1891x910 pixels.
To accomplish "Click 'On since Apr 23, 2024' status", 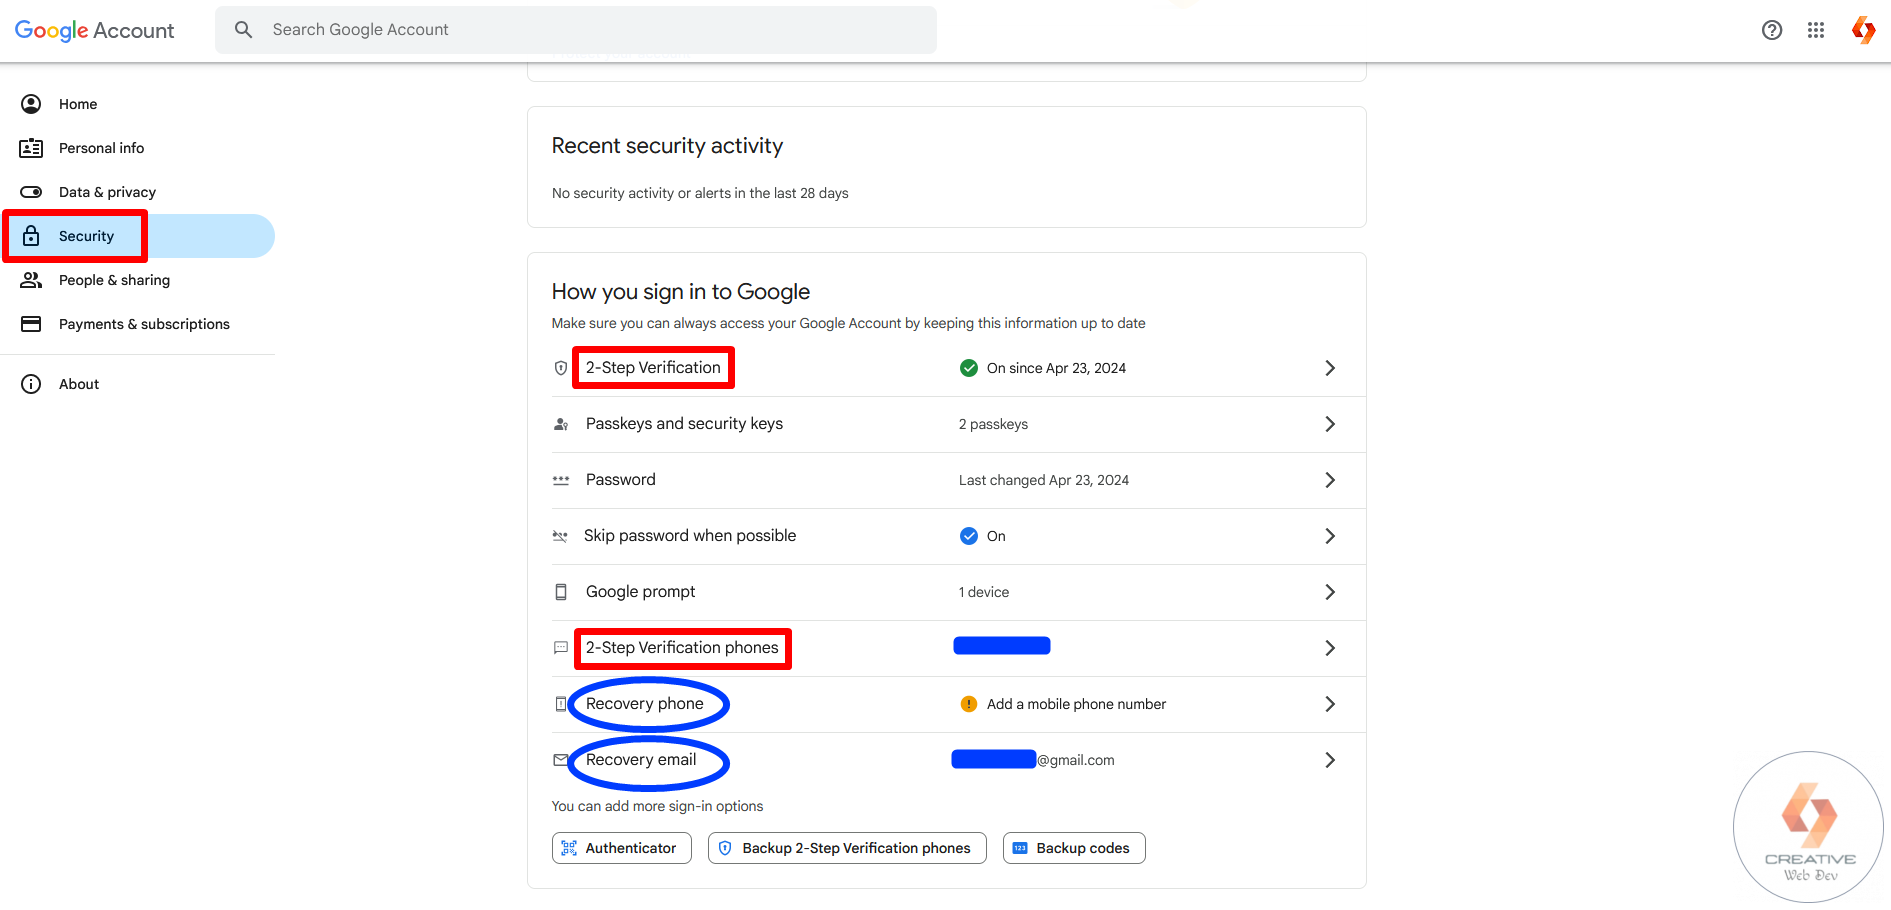I will coord(1056,368).
